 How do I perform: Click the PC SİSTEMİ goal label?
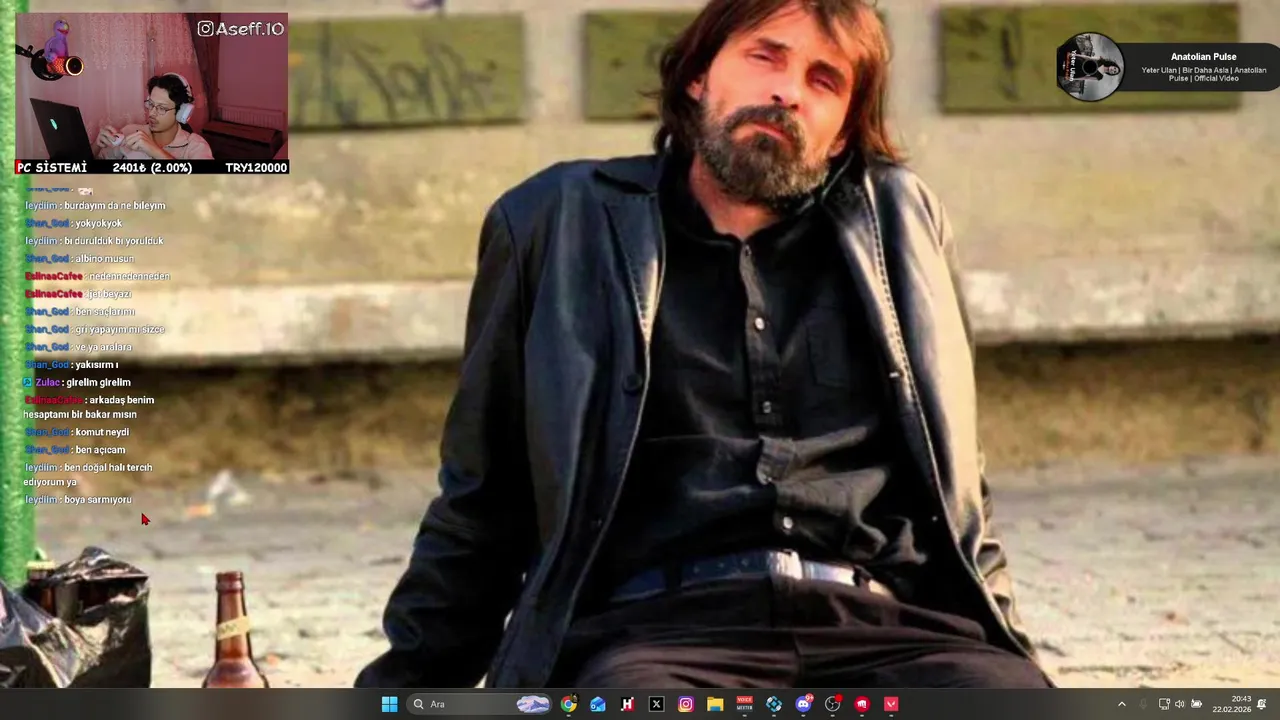point(52,168)
